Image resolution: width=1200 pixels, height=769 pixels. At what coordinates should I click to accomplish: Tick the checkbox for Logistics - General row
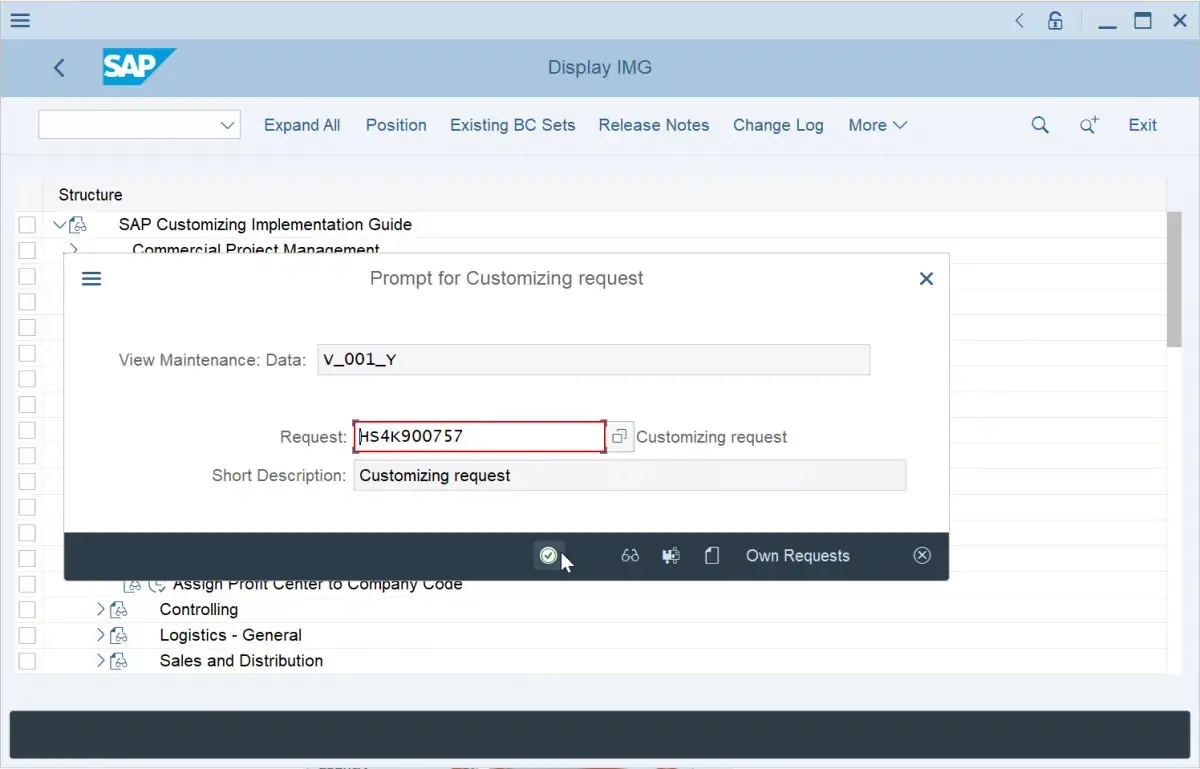(27, 635)
